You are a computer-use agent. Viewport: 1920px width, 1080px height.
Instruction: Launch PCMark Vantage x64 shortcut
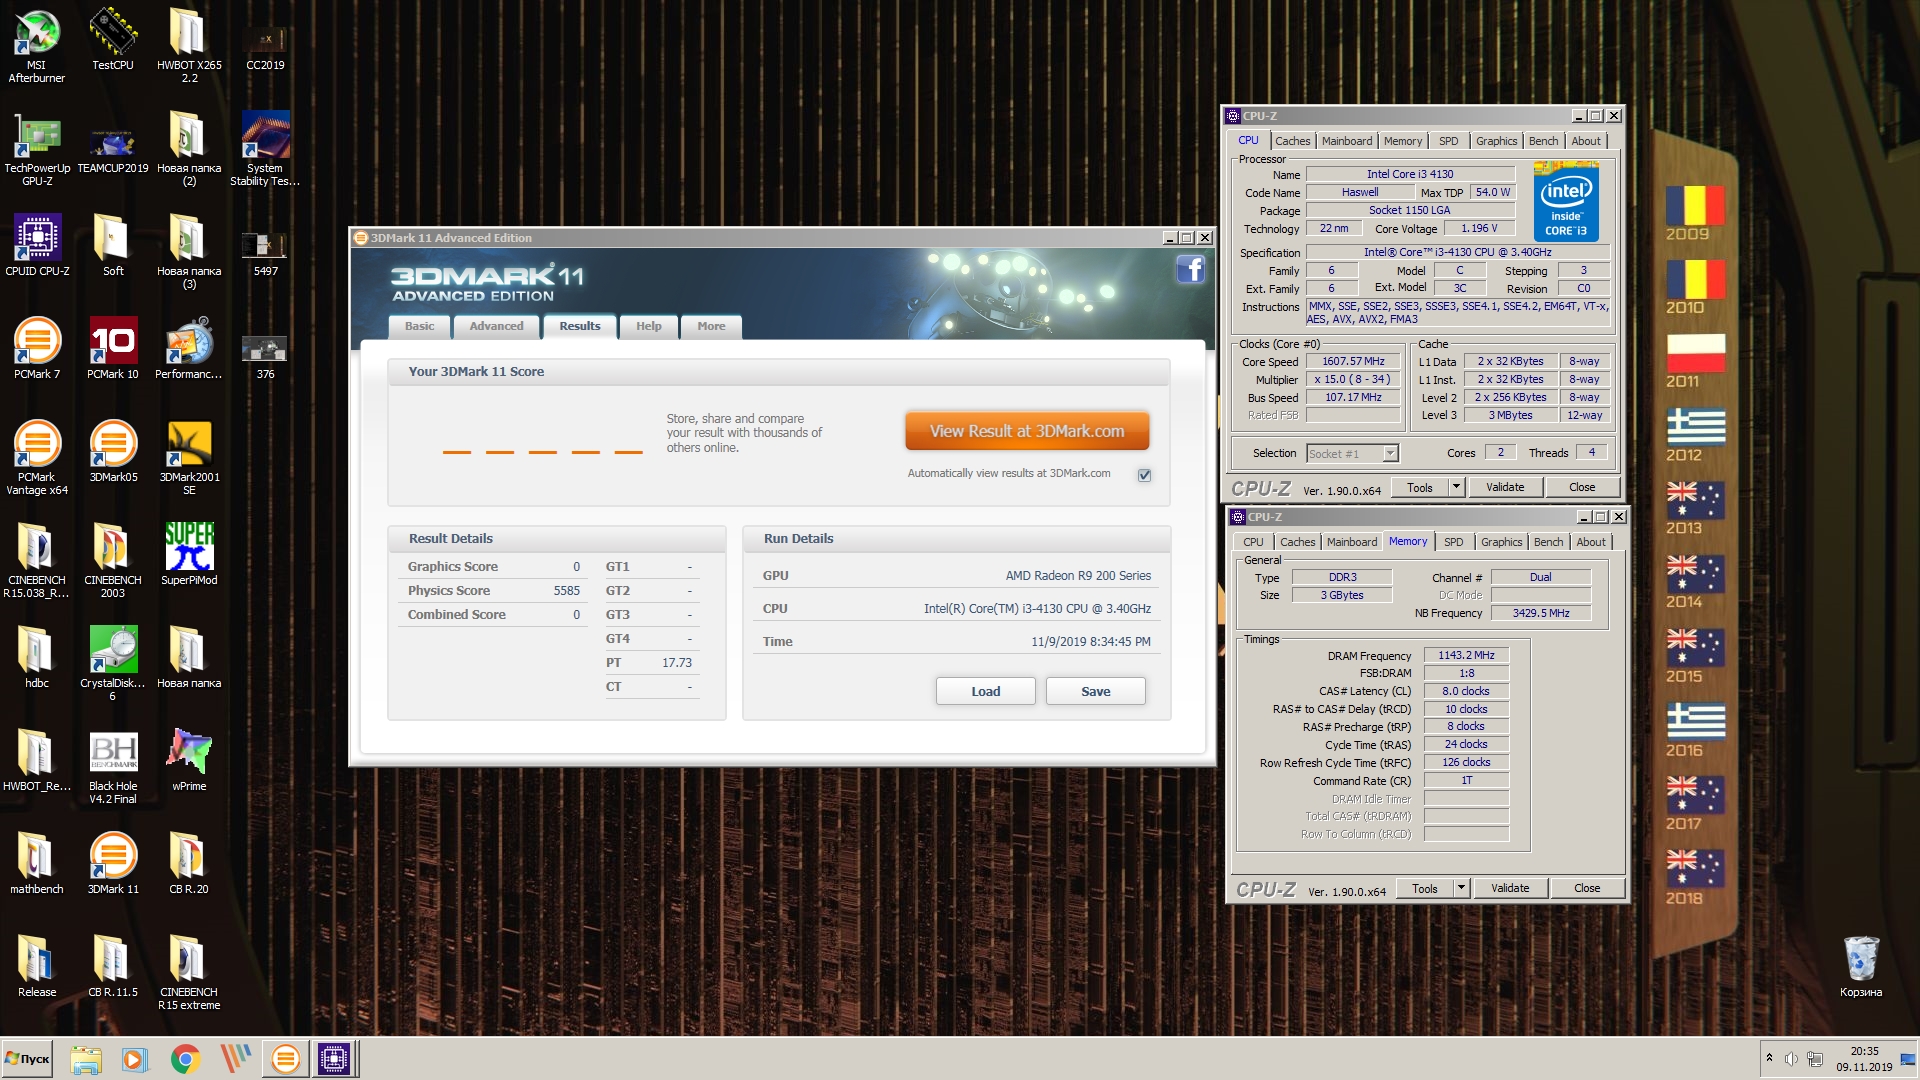click(x=37, y=458)
